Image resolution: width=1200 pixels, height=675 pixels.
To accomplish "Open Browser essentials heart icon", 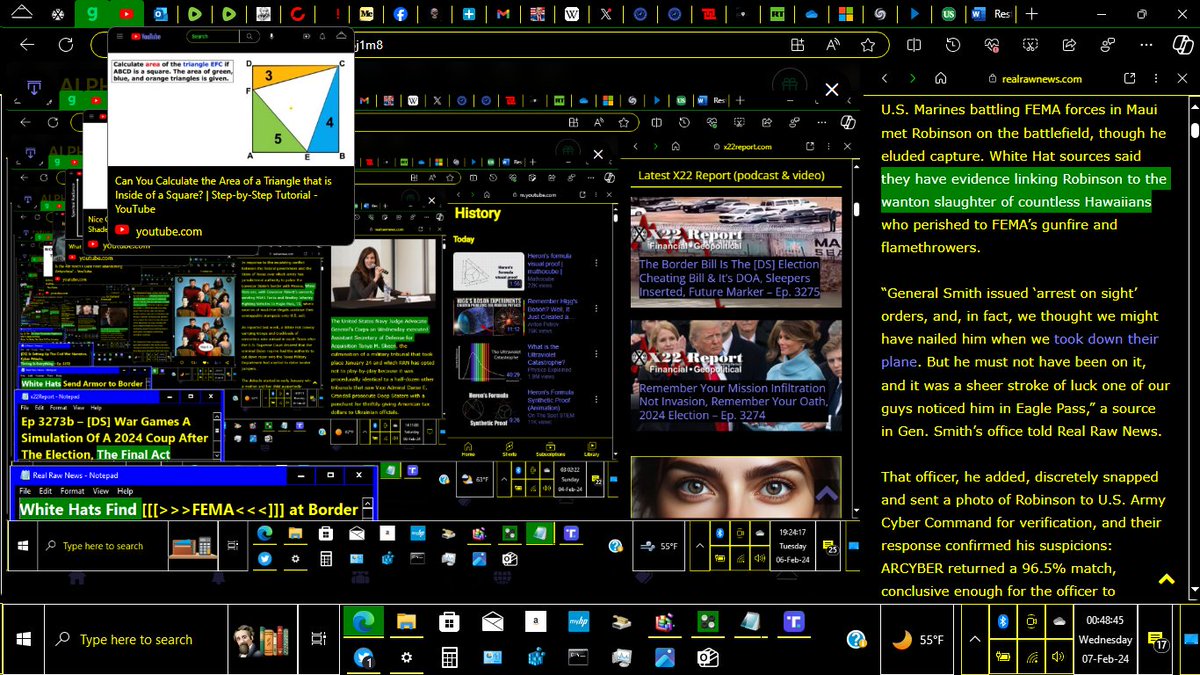I will point(993,45).
